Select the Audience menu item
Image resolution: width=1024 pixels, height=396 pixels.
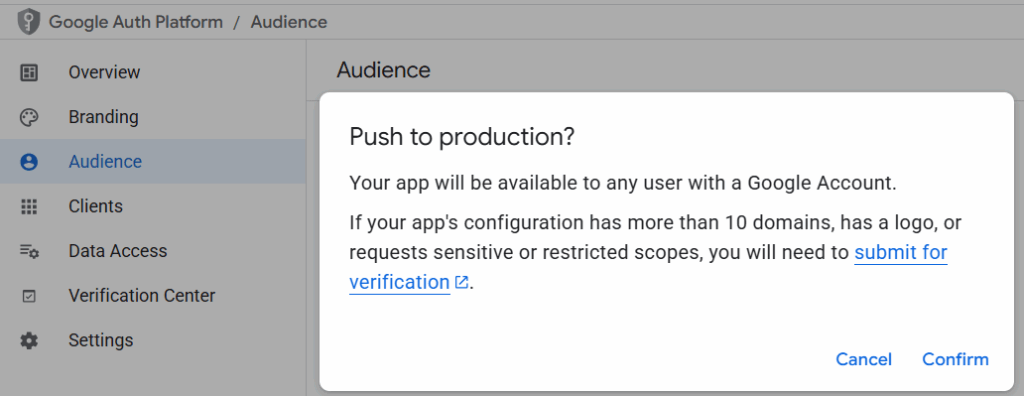pos(153,161)
